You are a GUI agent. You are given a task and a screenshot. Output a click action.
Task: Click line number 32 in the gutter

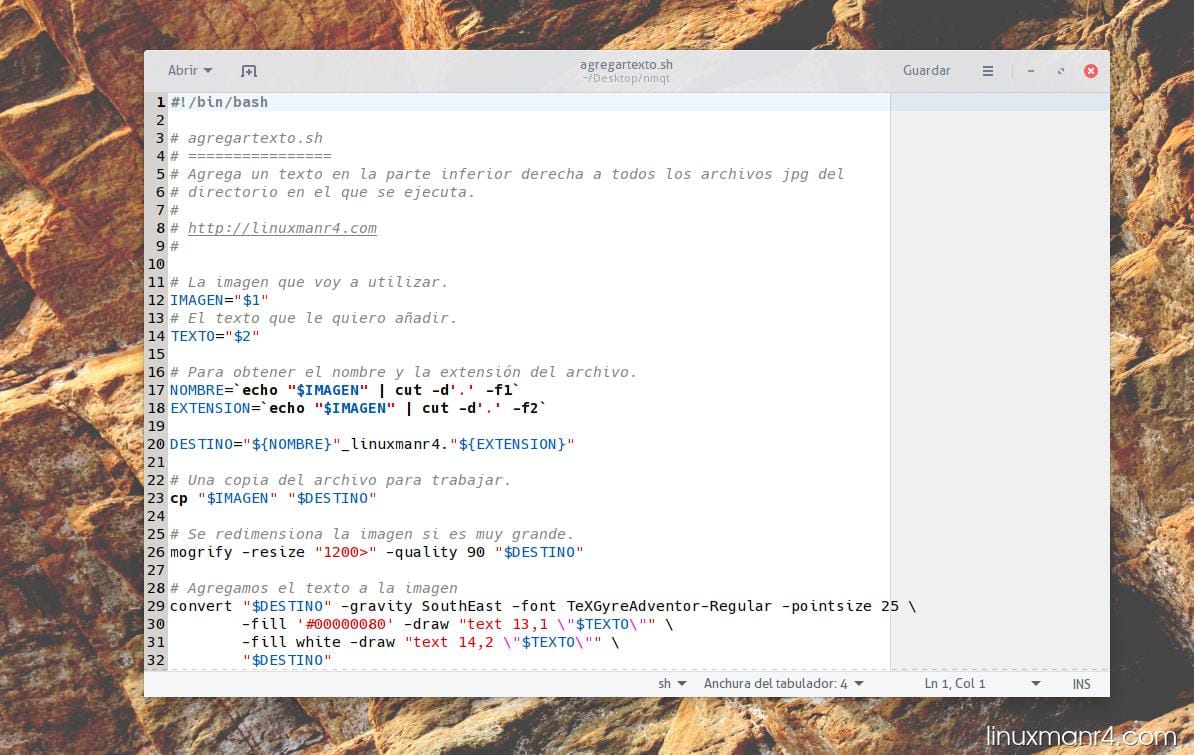point(156,661)
